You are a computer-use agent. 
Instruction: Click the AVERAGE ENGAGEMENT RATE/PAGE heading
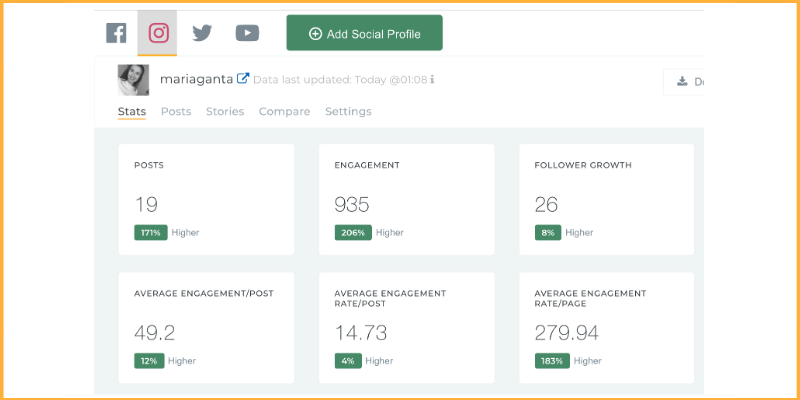pos(590,298)
